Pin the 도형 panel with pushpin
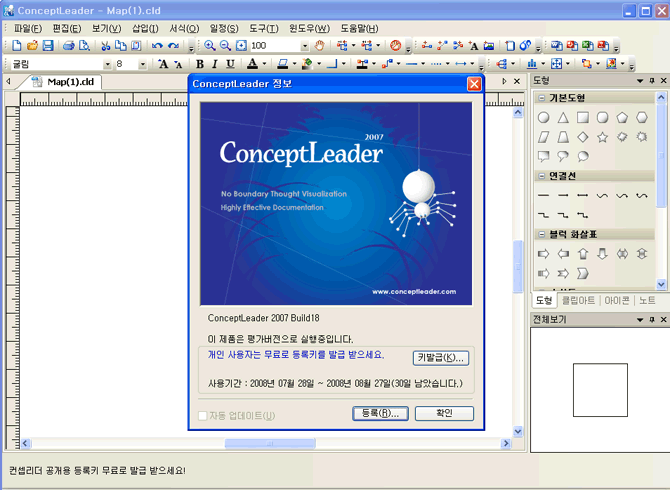Image resolution: width=670 pixels, height=490 pixels. point(652,80)
